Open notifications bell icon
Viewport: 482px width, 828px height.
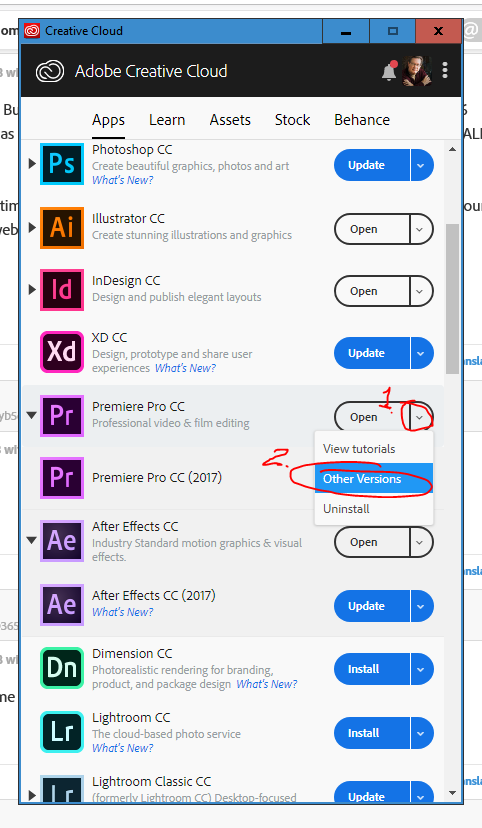[x=389, y=71]
